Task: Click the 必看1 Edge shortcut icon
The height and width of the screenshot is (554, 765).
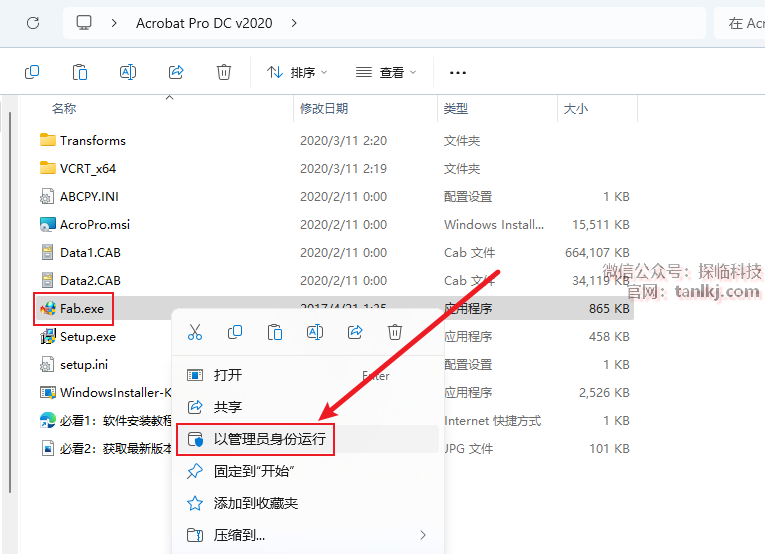Action: 47,420
